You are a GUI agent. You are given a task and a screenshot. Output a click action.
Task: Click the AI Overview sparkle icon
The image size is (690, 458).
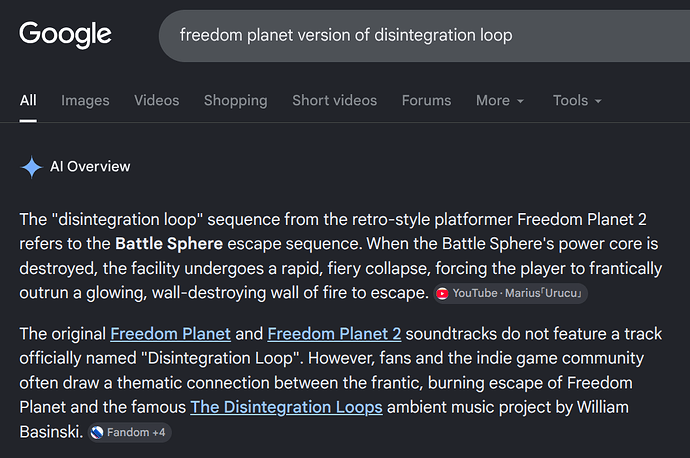pyautogui.click(x=31, y=167)
